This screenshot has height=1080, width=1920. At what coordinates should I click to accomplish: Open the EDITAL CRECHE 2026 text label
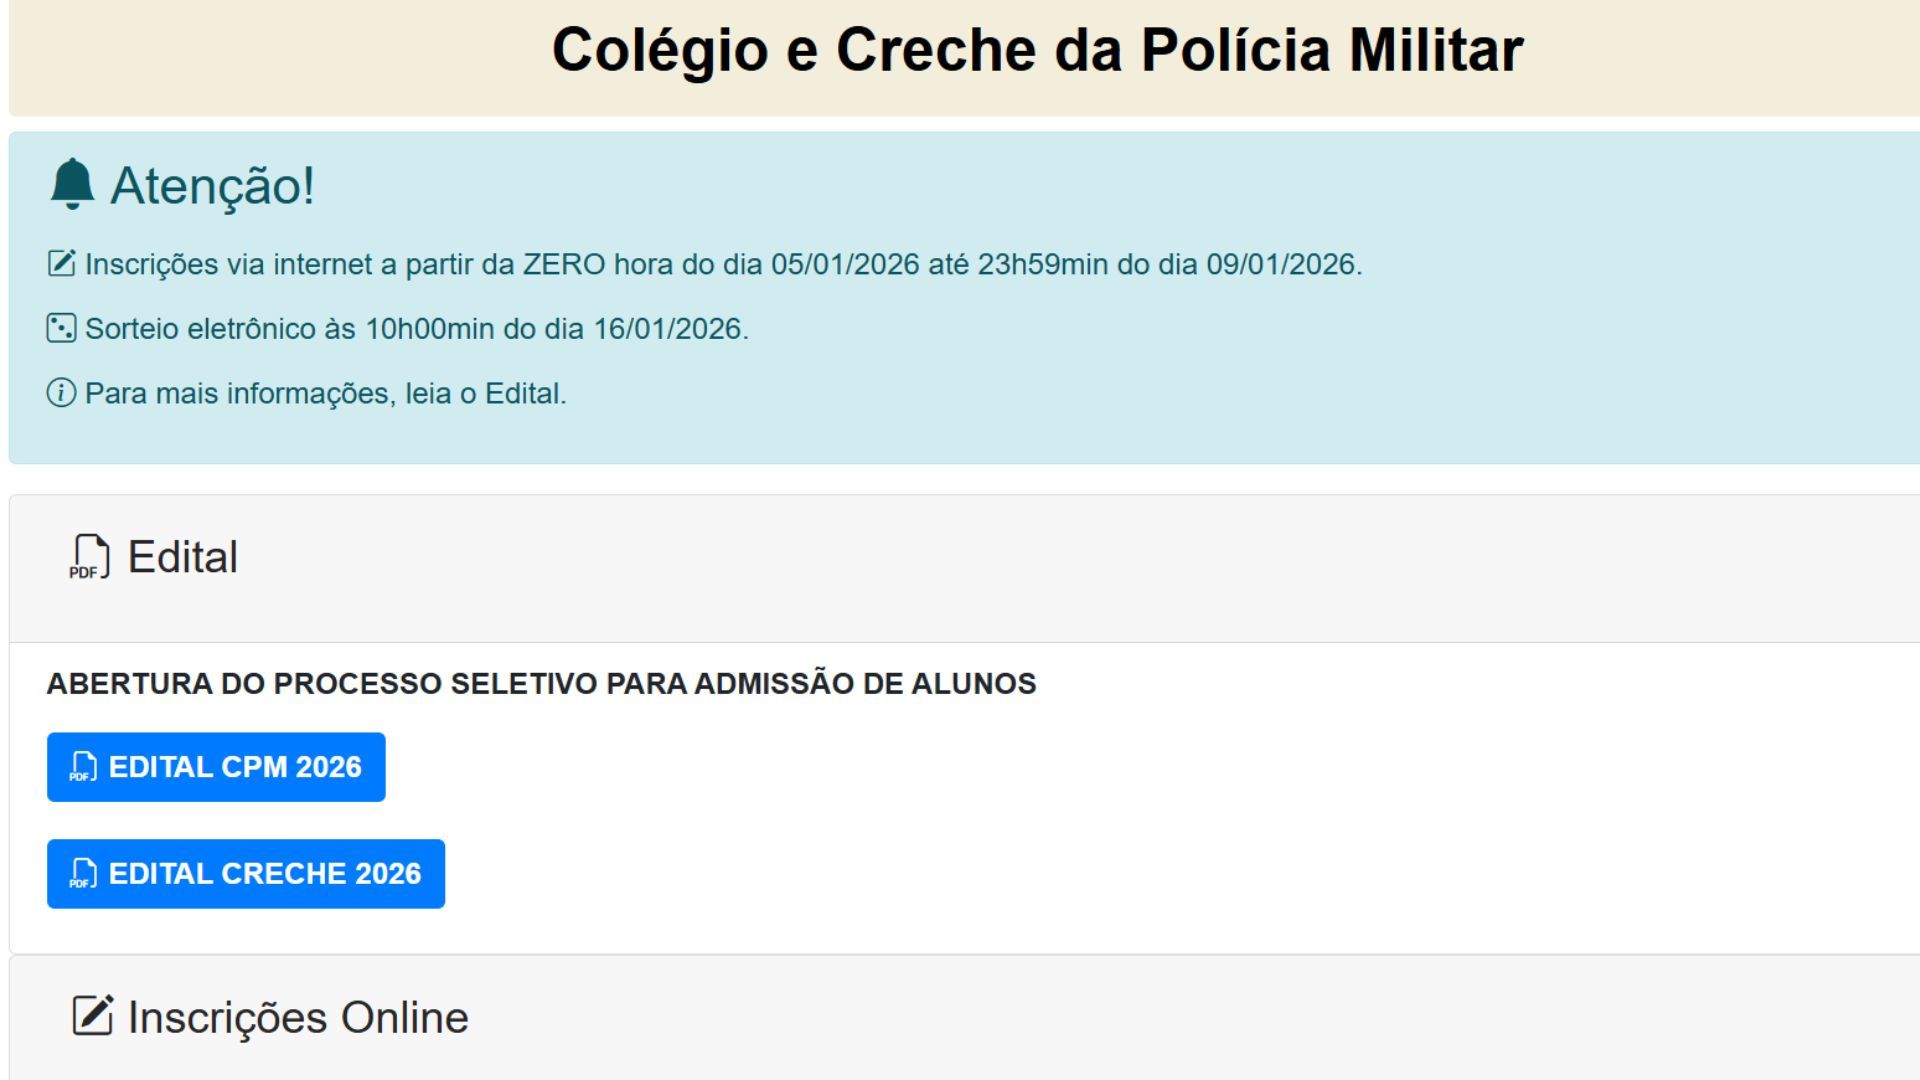point(265,874)
